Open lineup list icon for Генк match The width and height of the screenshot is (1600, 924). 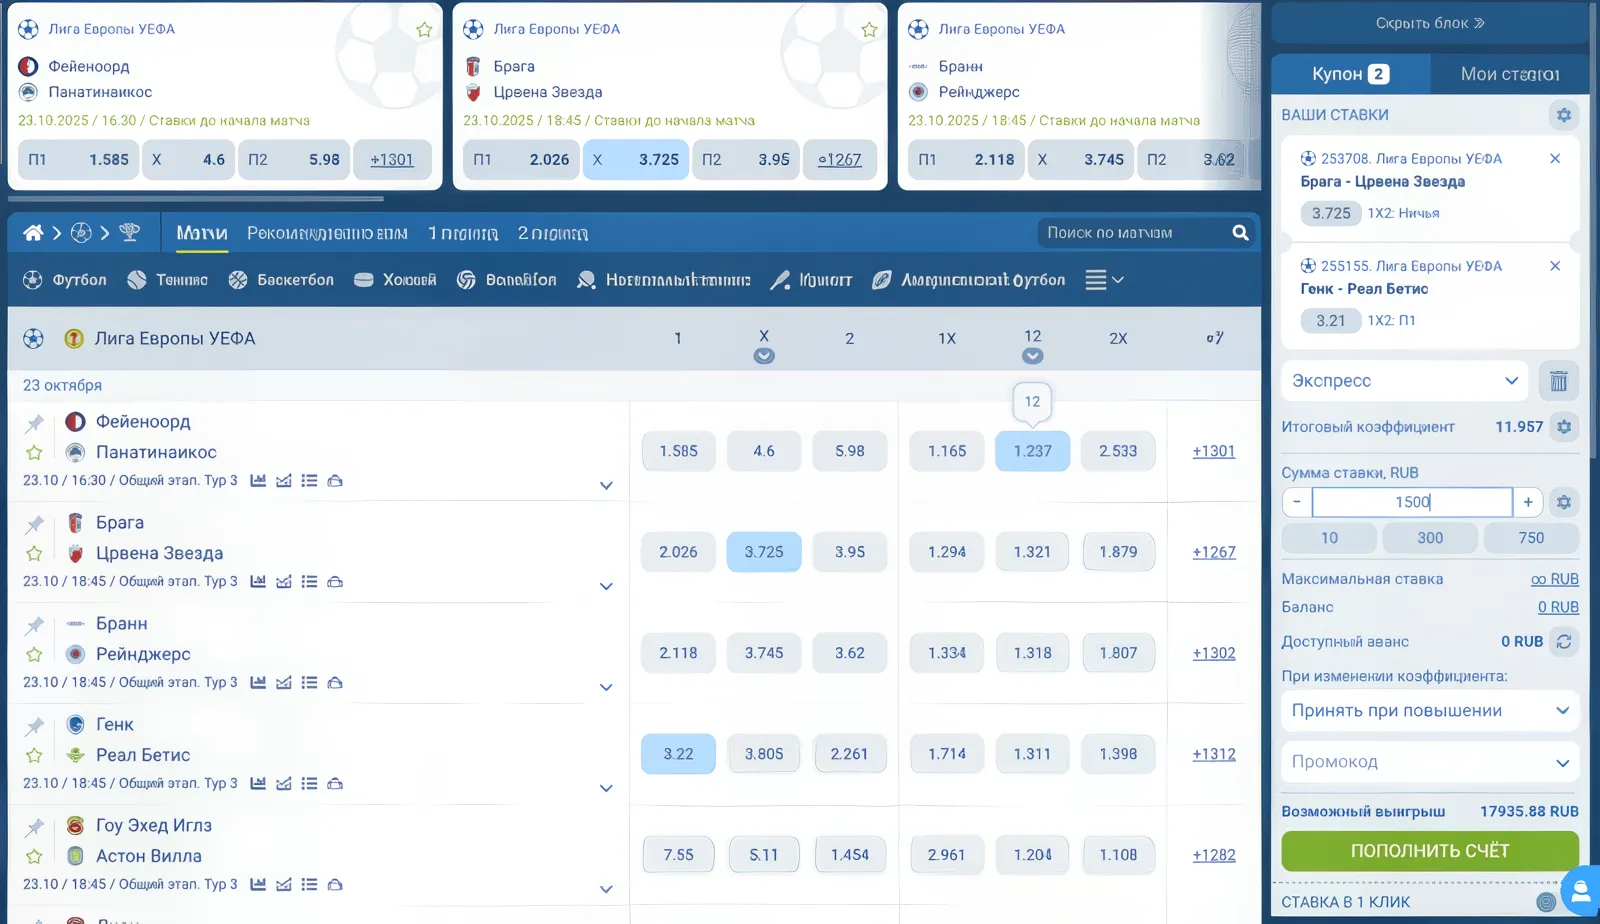tap(310, 783)
